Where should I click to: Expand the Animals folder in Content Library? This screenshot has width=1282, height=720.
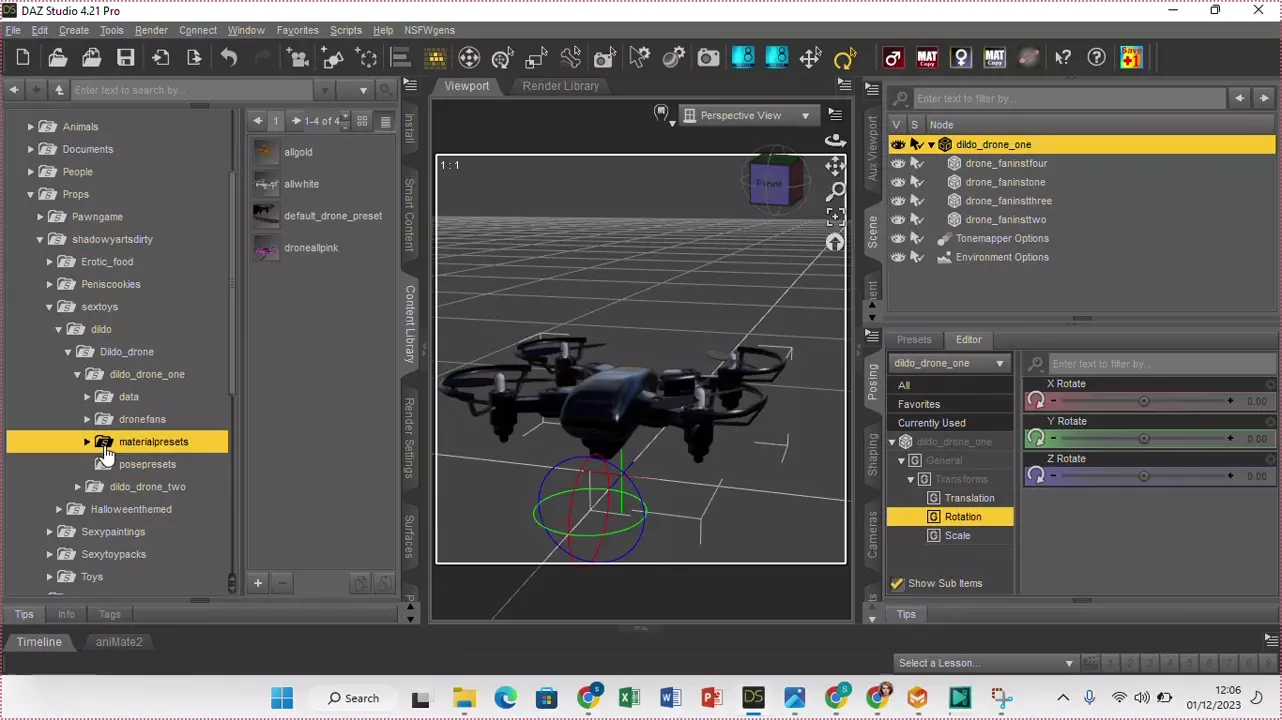point(30,127)
